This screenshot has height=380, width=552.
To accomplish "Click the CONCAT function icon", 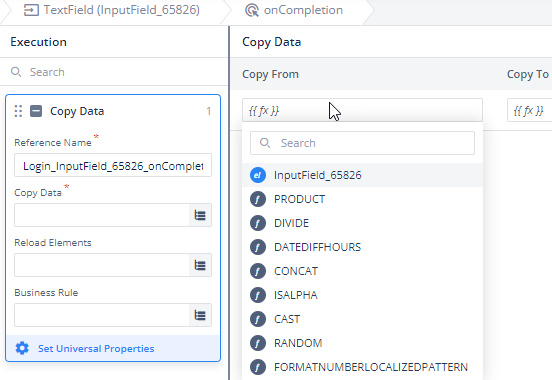I will 258,271.
